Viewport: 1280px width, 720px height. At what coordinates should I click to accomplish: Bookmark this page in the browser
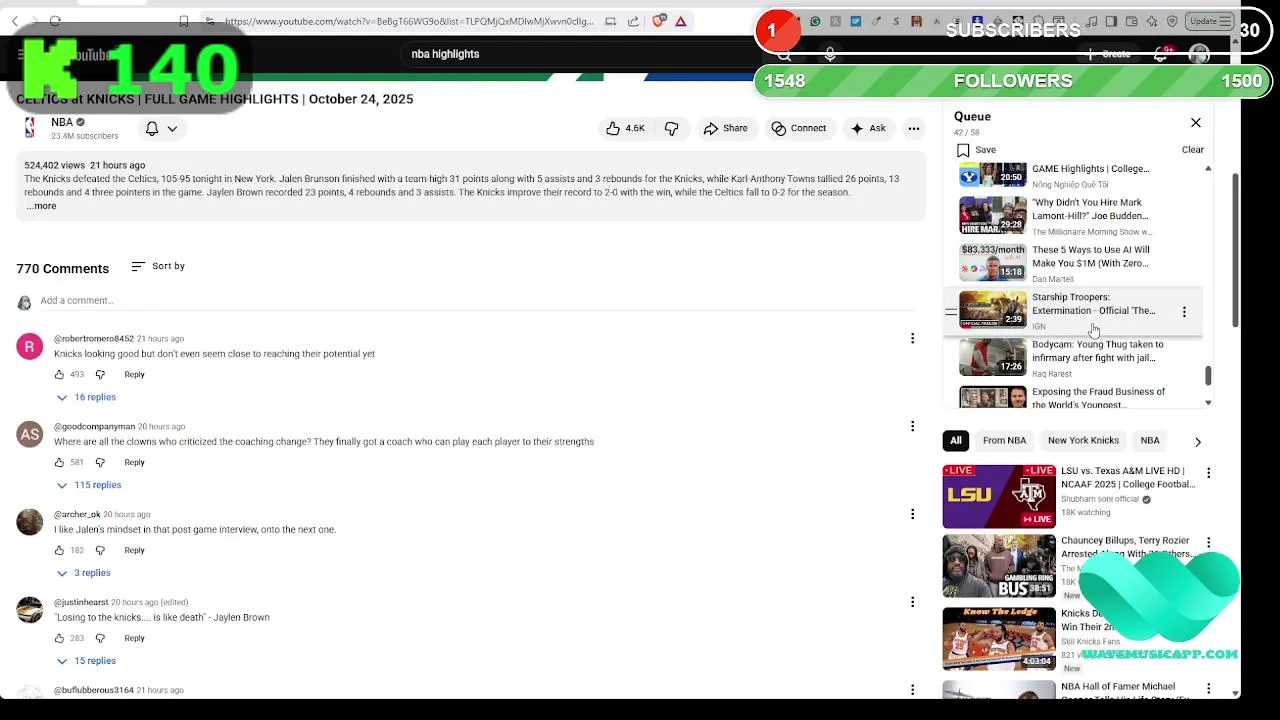click(184, 21)
